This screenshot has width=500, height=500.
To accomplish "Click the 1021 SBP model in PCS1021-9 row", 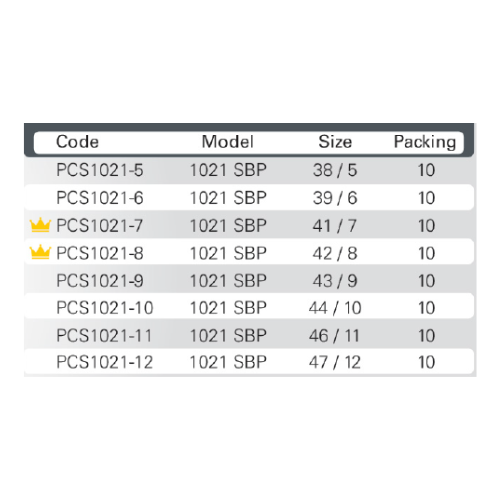I will [228, 281].
